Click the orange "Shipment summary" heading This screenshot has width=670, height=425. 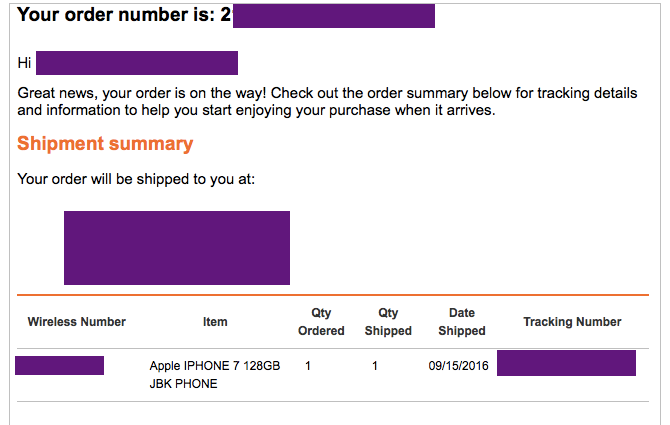tap(105, 144)
